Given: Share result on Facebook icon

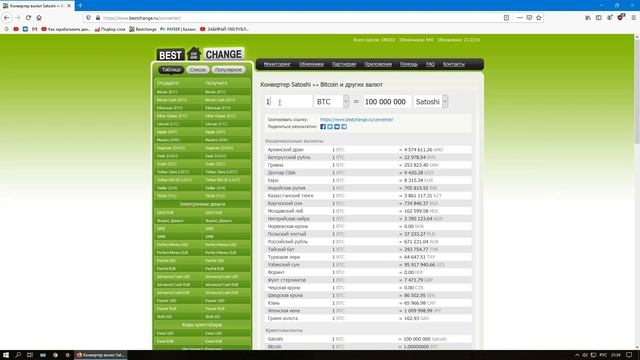Looking at the screenshot, I should point(323,127).
